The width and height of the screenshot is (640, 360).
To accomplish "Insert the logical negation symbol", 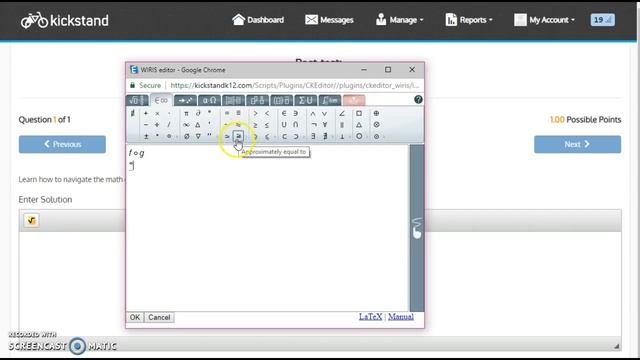I will (x=313, y=124).
